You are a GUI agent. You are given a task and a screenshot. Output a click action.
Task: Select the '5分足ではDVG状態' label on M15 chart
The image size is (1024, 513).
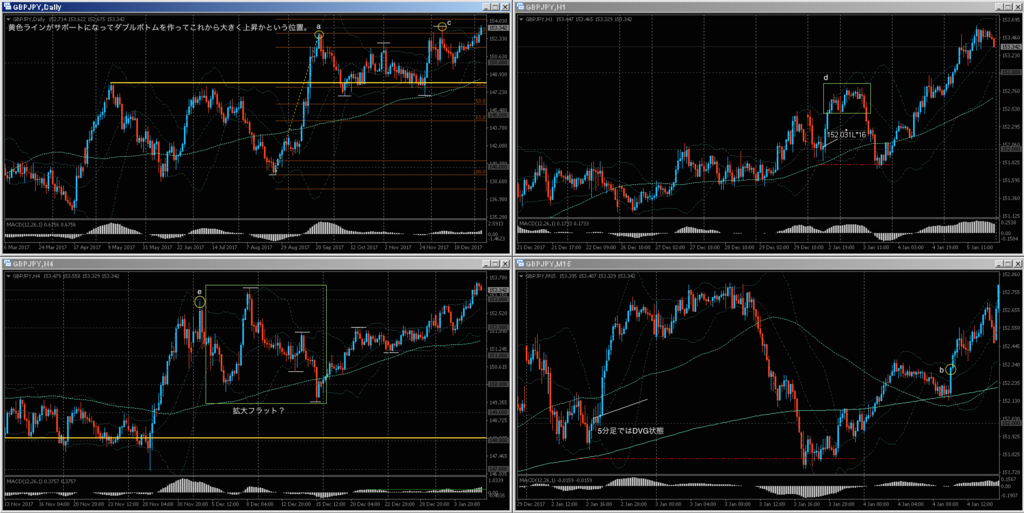click(632, 431)
